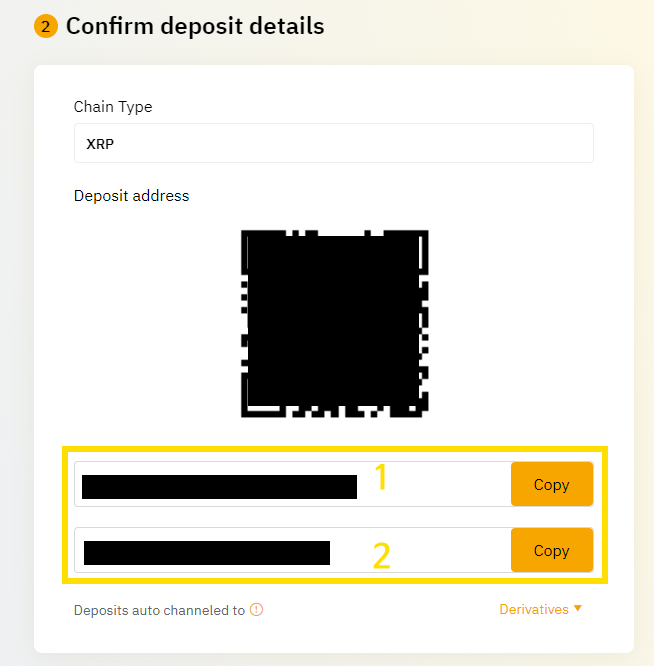Click the "Chain Type" label
Viewport: 654px width, 666px height.
coord(113,107)
